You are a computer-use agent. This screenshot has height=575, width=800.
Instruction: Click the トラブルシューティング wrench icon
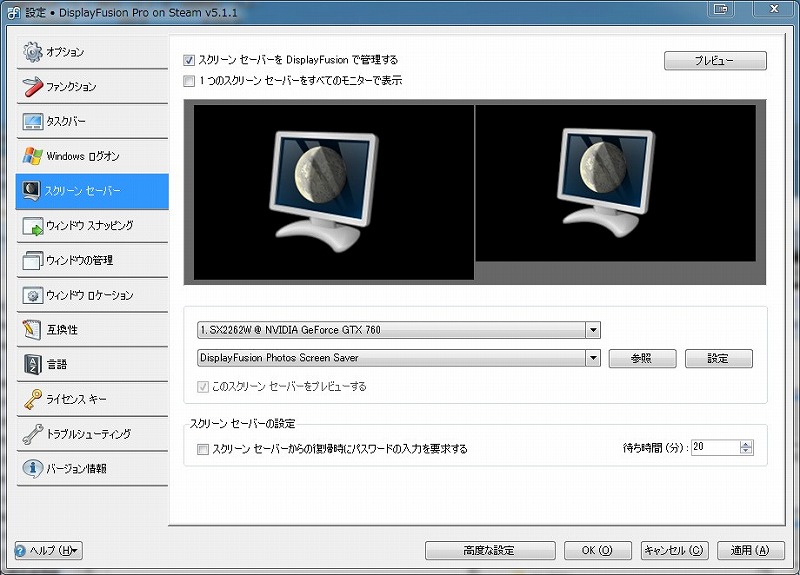pyautogui.click(x=33, y=434)
